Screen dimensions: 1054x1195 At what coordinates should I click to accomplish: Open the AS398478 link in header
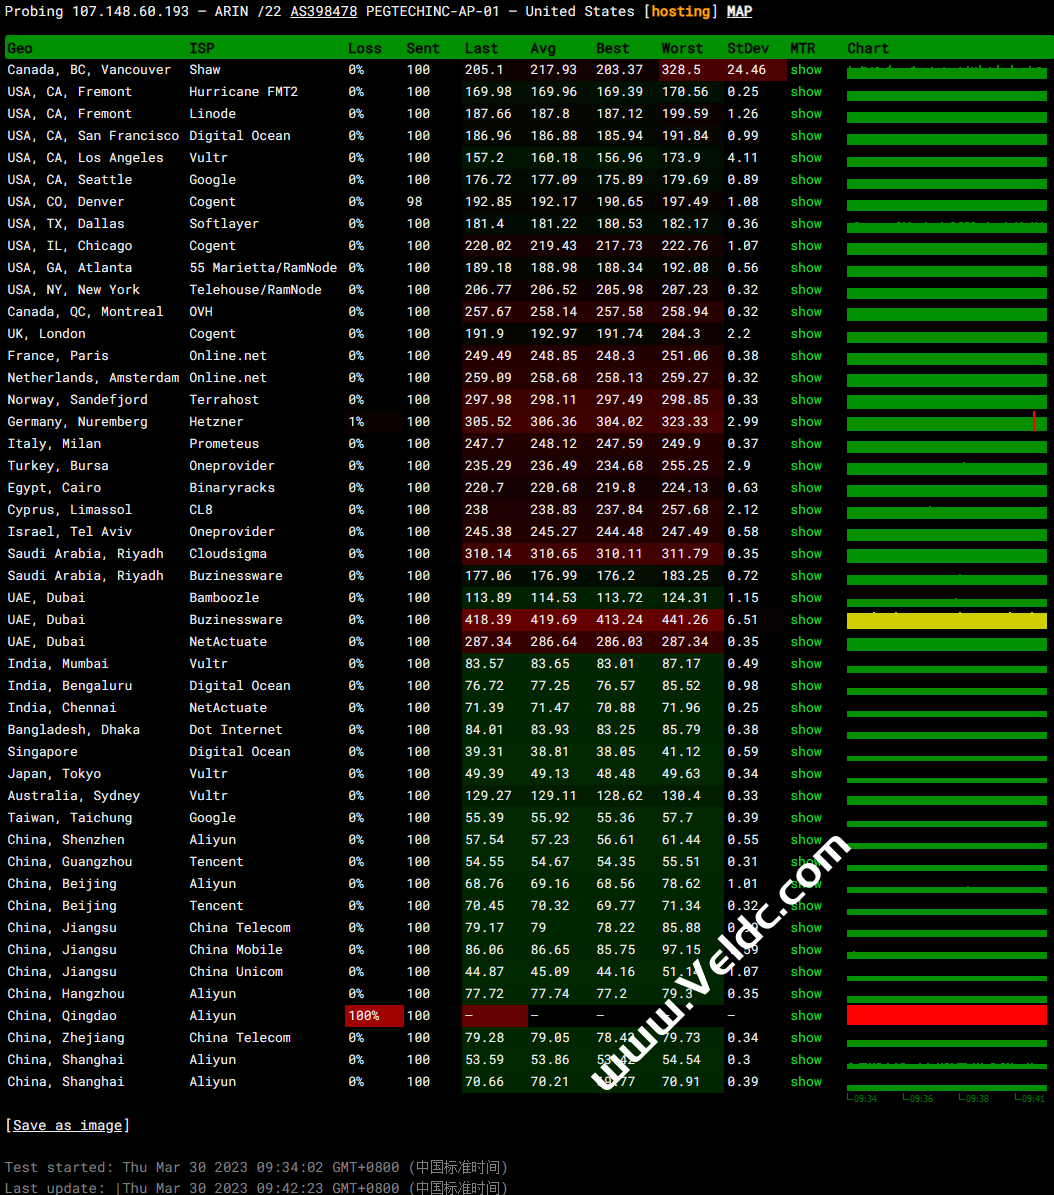(324, 11)
